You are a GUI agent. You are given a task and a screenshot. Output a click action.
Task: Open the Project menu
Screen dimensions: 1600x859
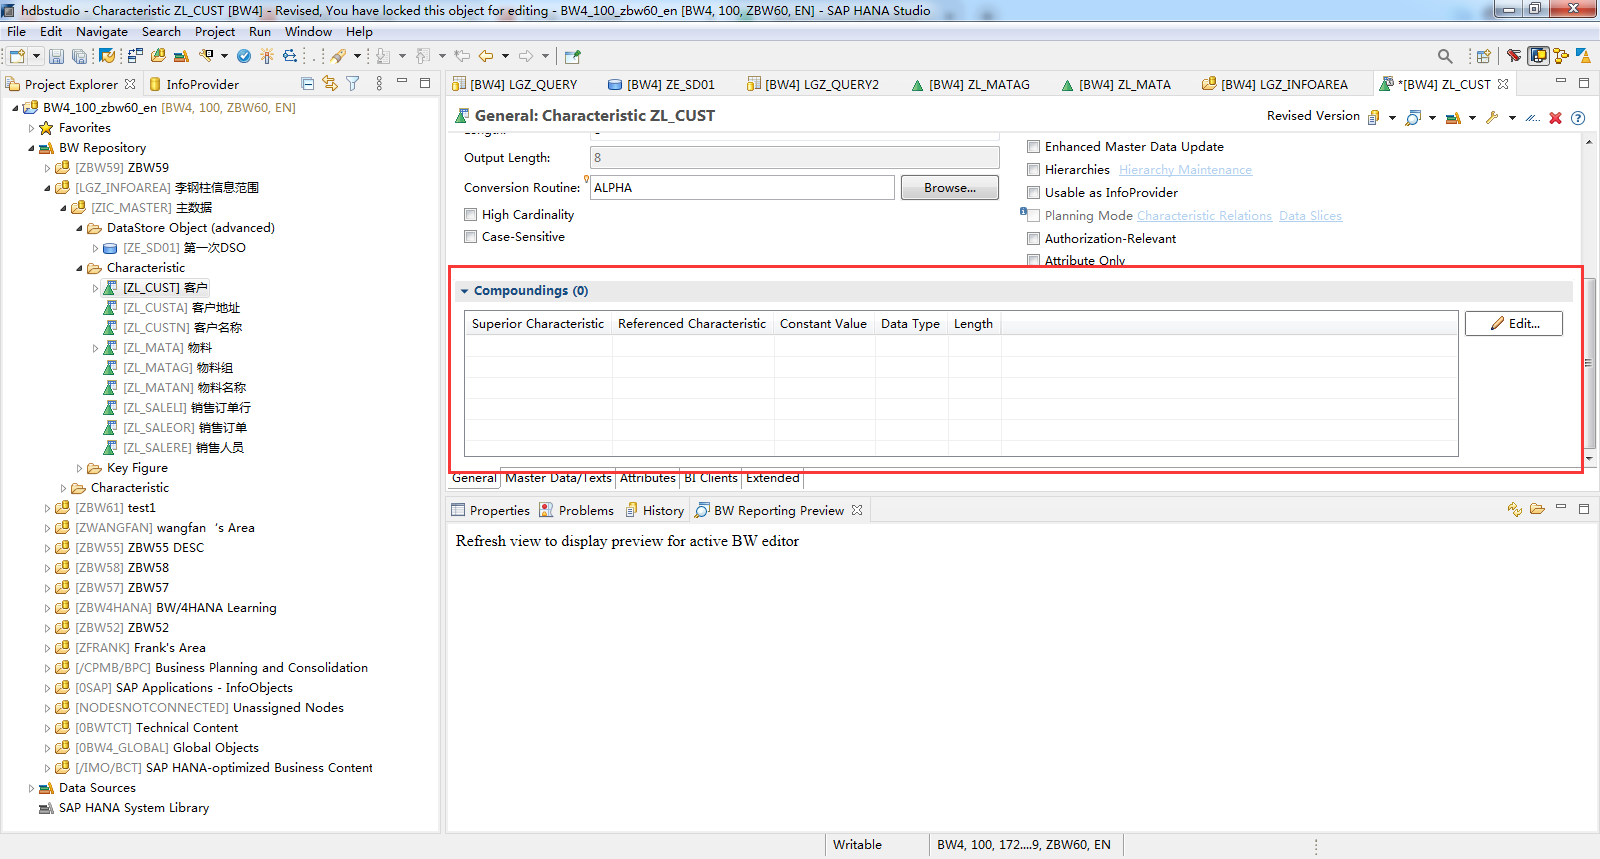[215, 32]
